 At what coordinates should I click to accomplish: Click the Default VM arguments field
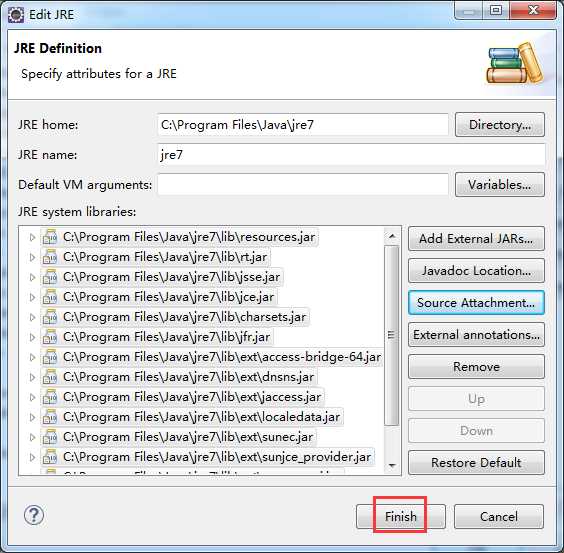pos(303,185)
